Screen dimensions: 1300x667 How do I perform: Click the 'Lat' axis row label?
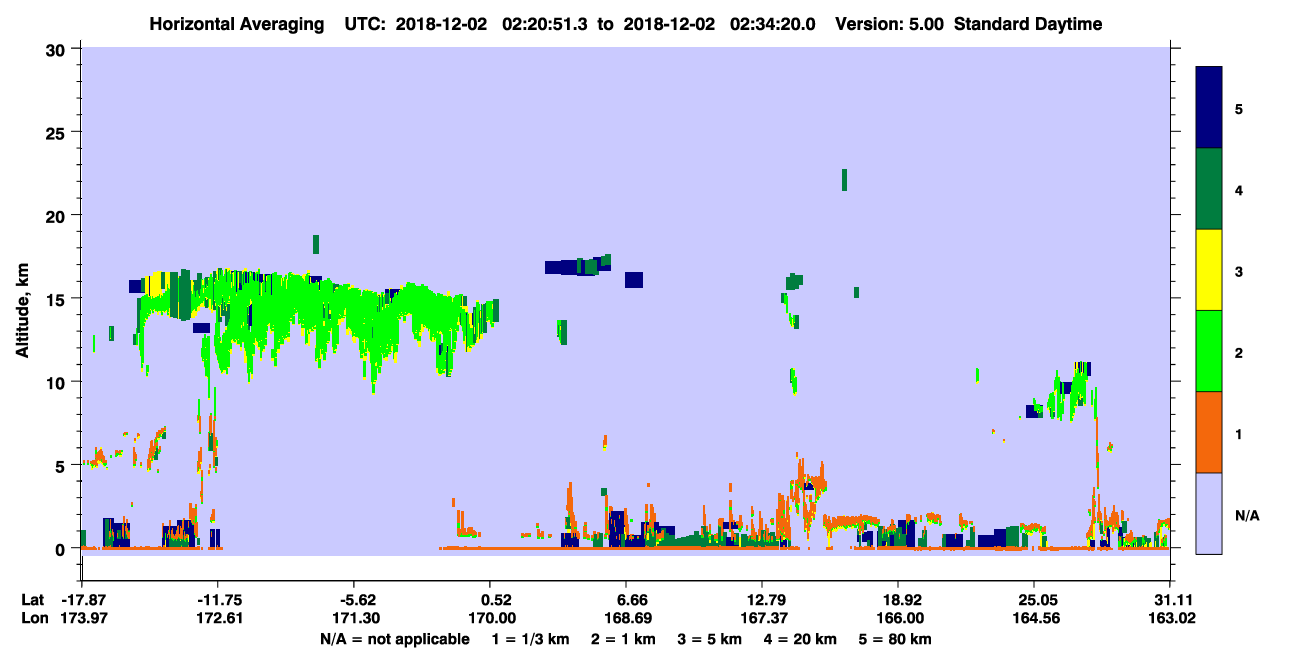(32, 600)
